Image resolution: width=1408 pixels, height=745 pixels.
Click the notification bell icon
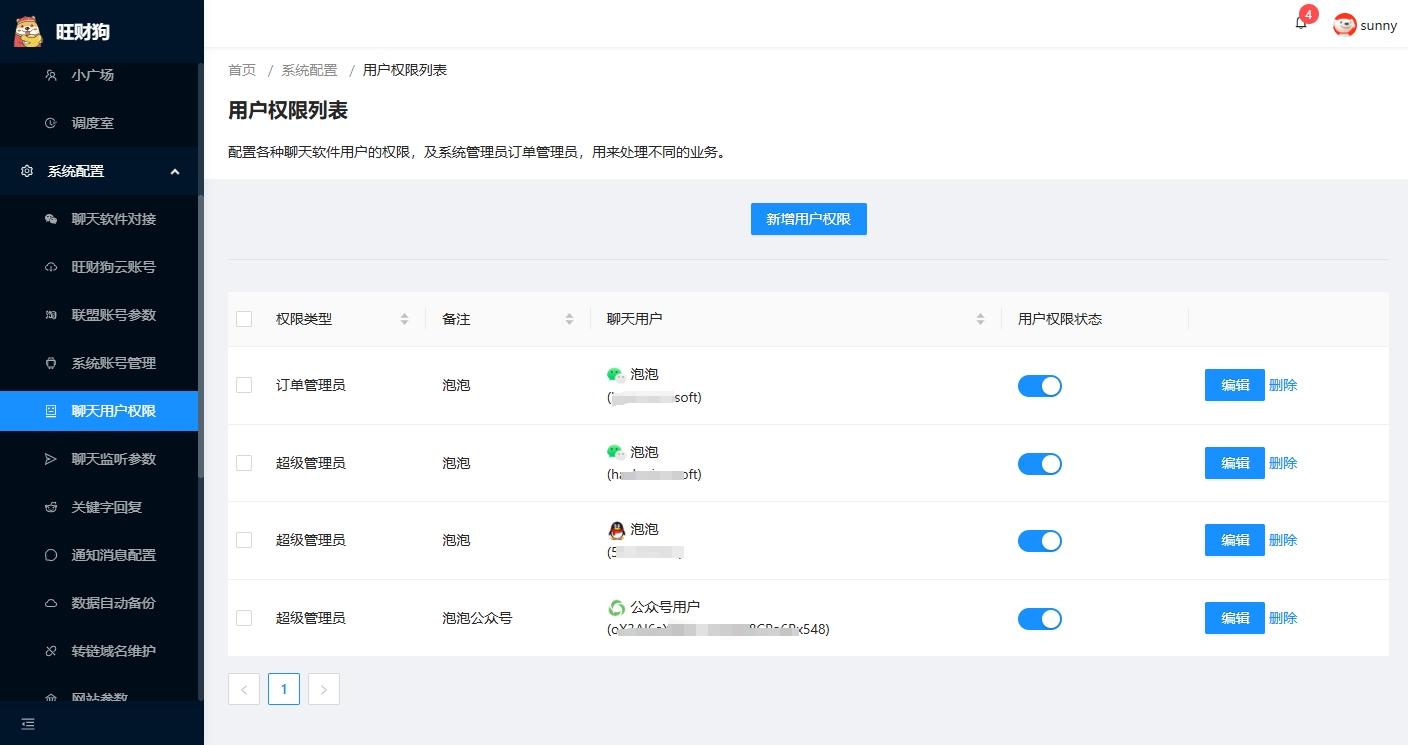click(1300, 24)
